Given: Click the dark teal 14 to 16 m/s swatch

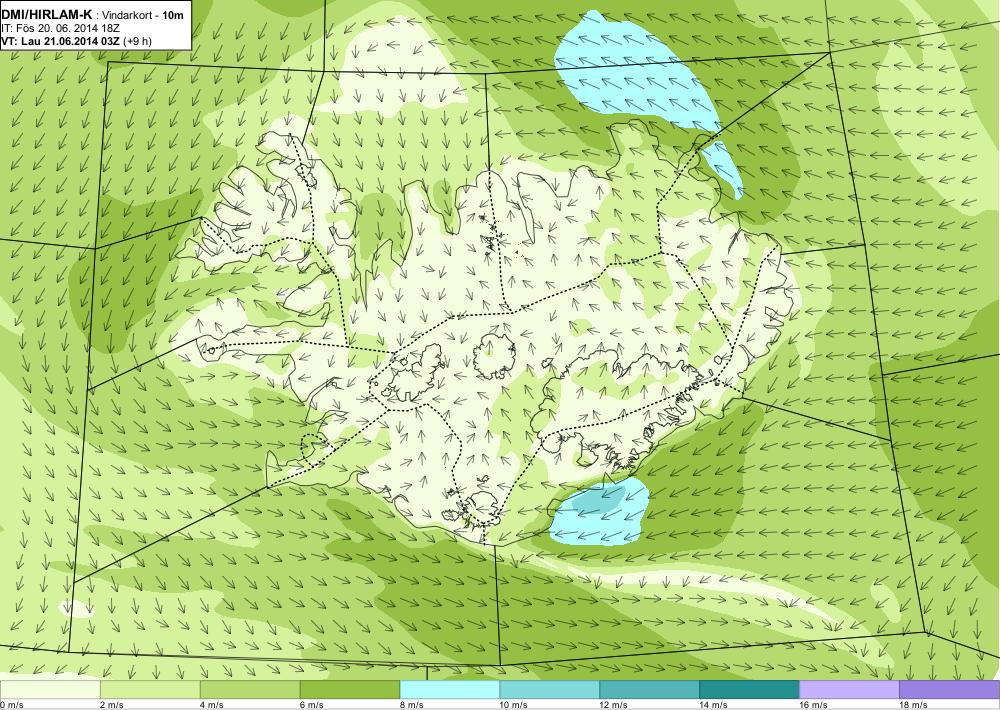Looking at the screenshot, I should coord(749,690).
